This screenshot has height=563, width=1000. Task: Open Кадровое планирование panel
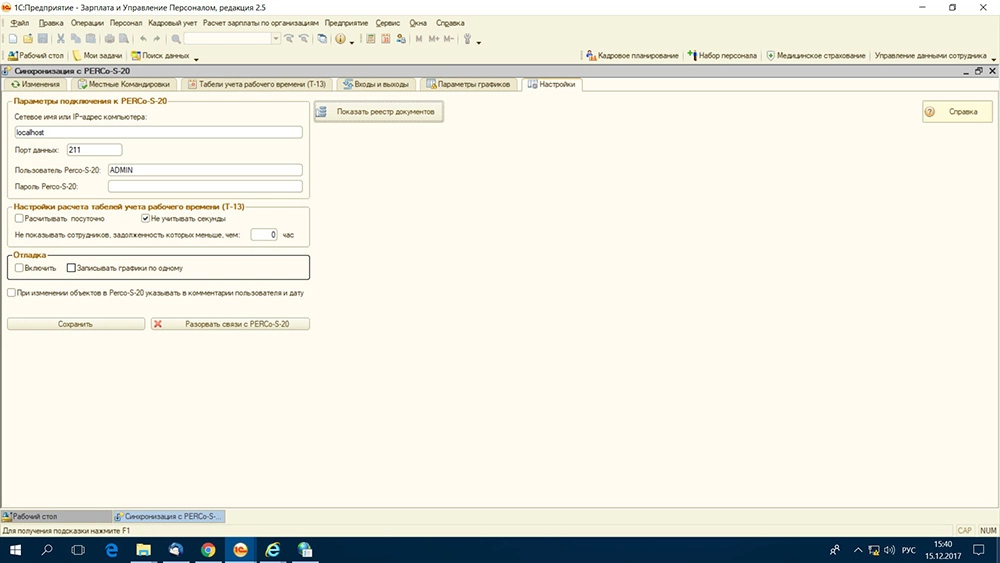[x=632, y=56]
